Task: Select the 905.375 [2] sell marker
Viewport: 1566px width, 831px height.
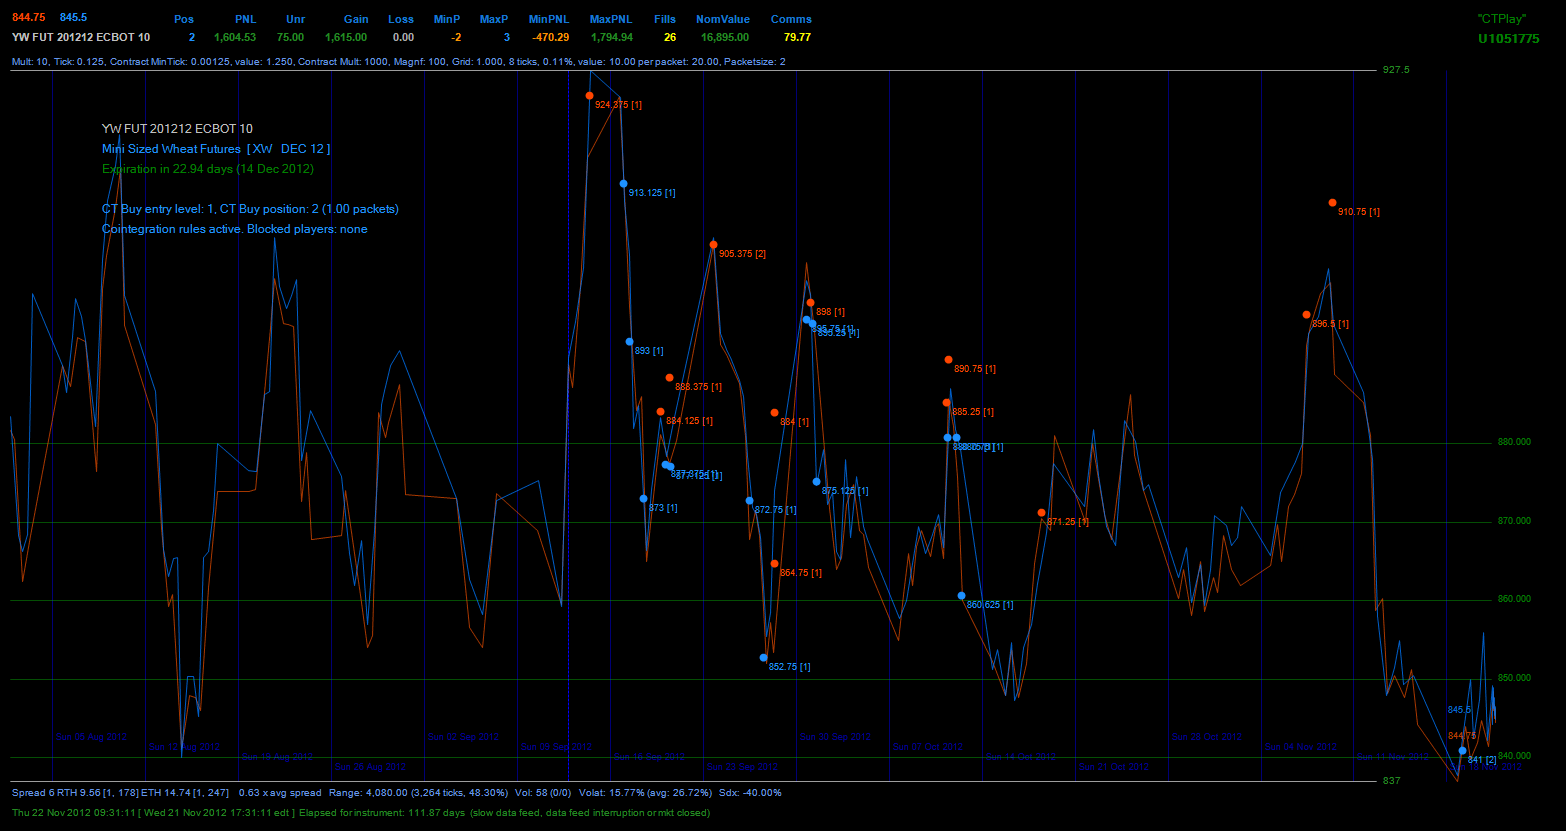Action: [713, 245]
